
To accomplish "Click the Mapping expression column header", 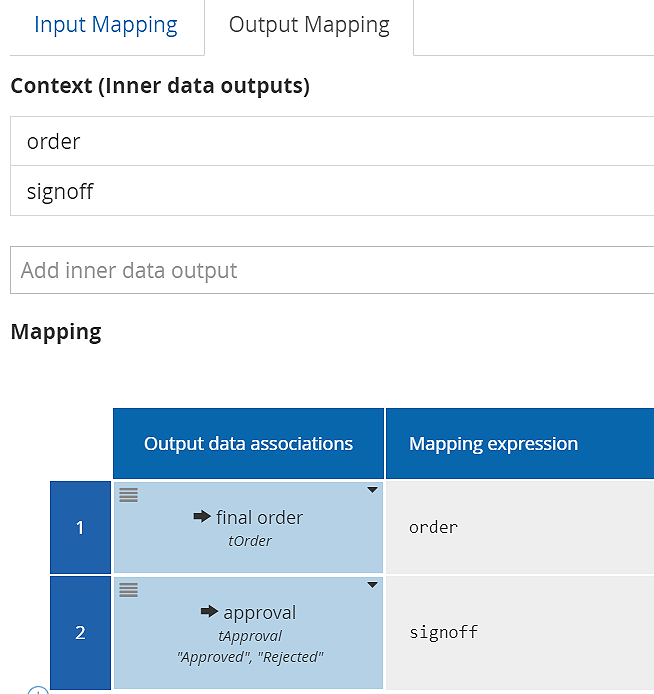I will pyautogui.click(x=494, y=443).
